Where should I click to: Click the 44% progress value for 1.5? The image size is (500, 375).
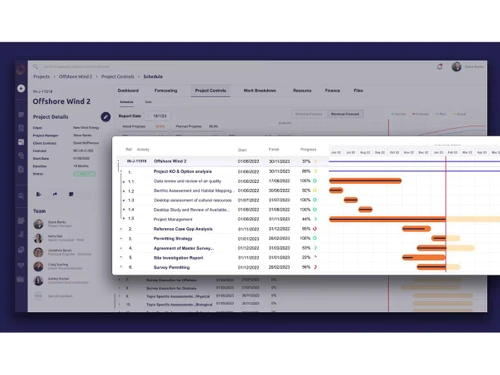coord(306,219)
